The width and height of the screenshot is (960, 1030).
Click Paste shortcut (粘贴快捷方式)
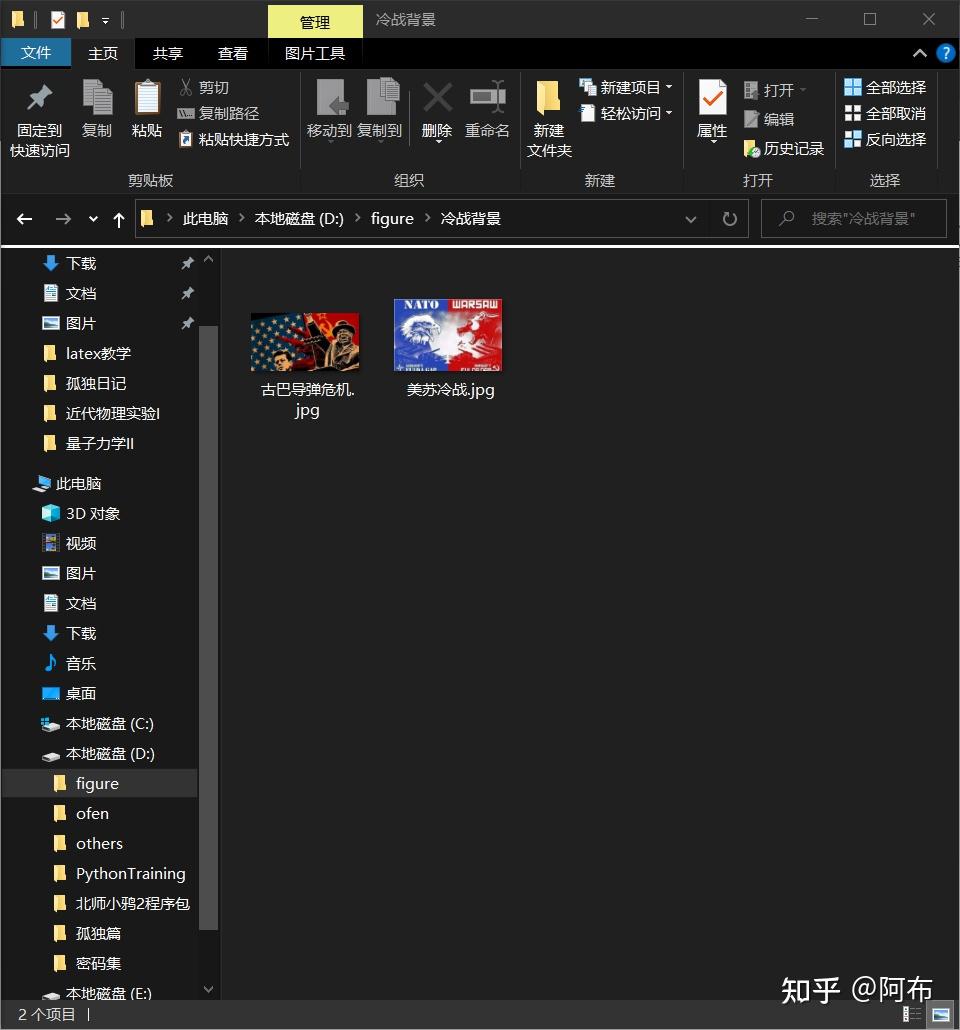pos(234,140)
